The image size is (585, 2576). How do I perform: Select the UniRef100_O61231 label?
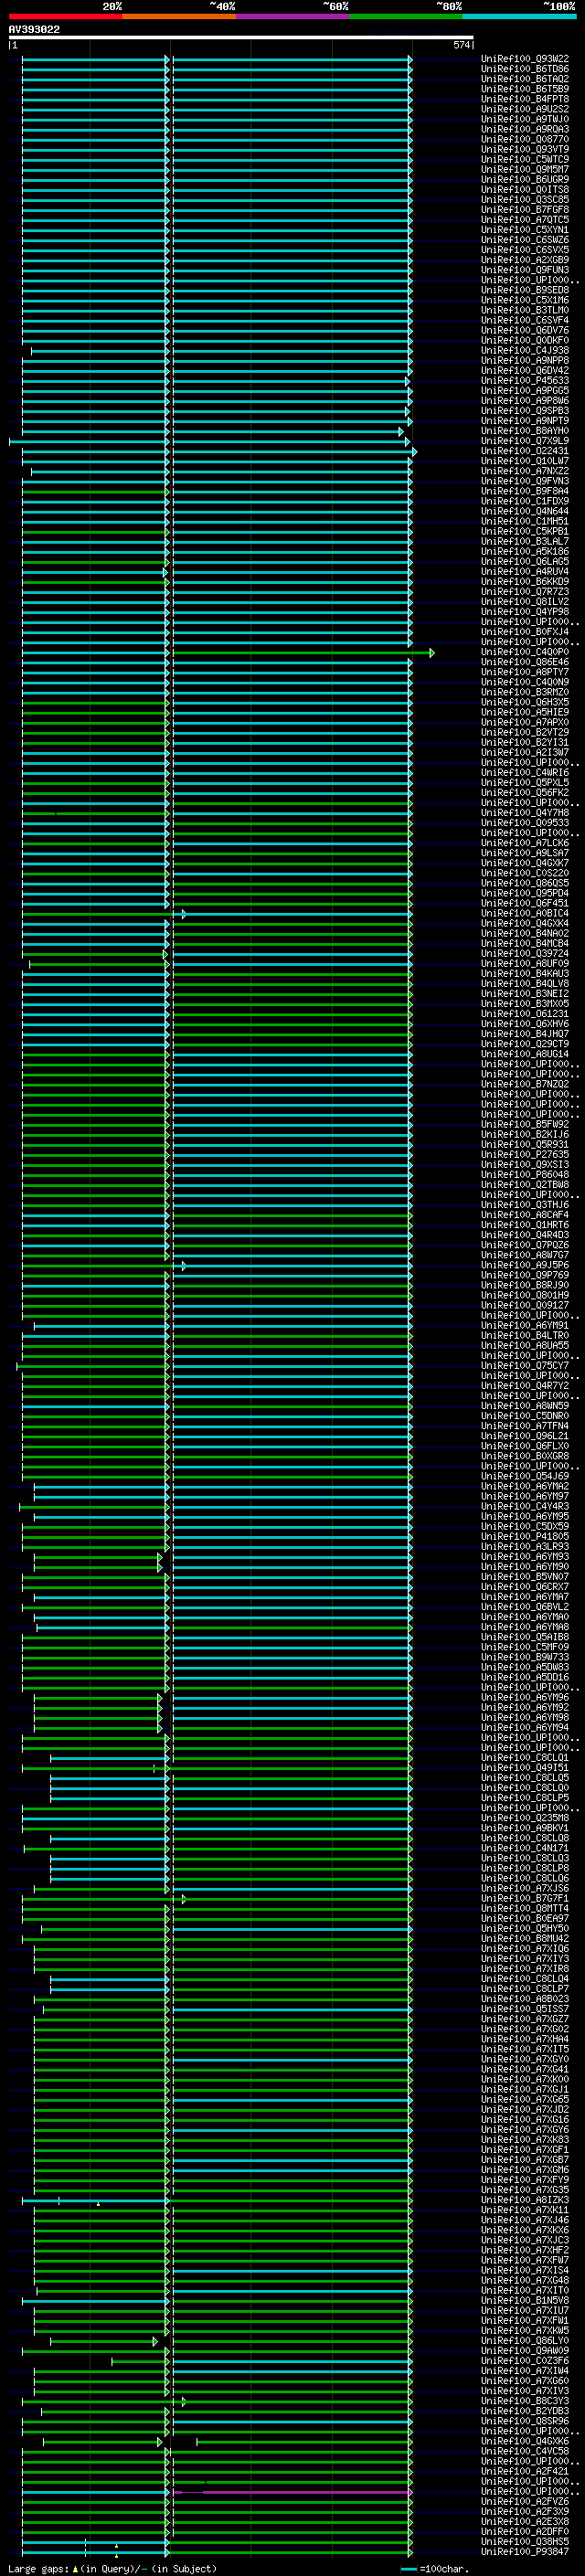click(x=525, y=1014)
